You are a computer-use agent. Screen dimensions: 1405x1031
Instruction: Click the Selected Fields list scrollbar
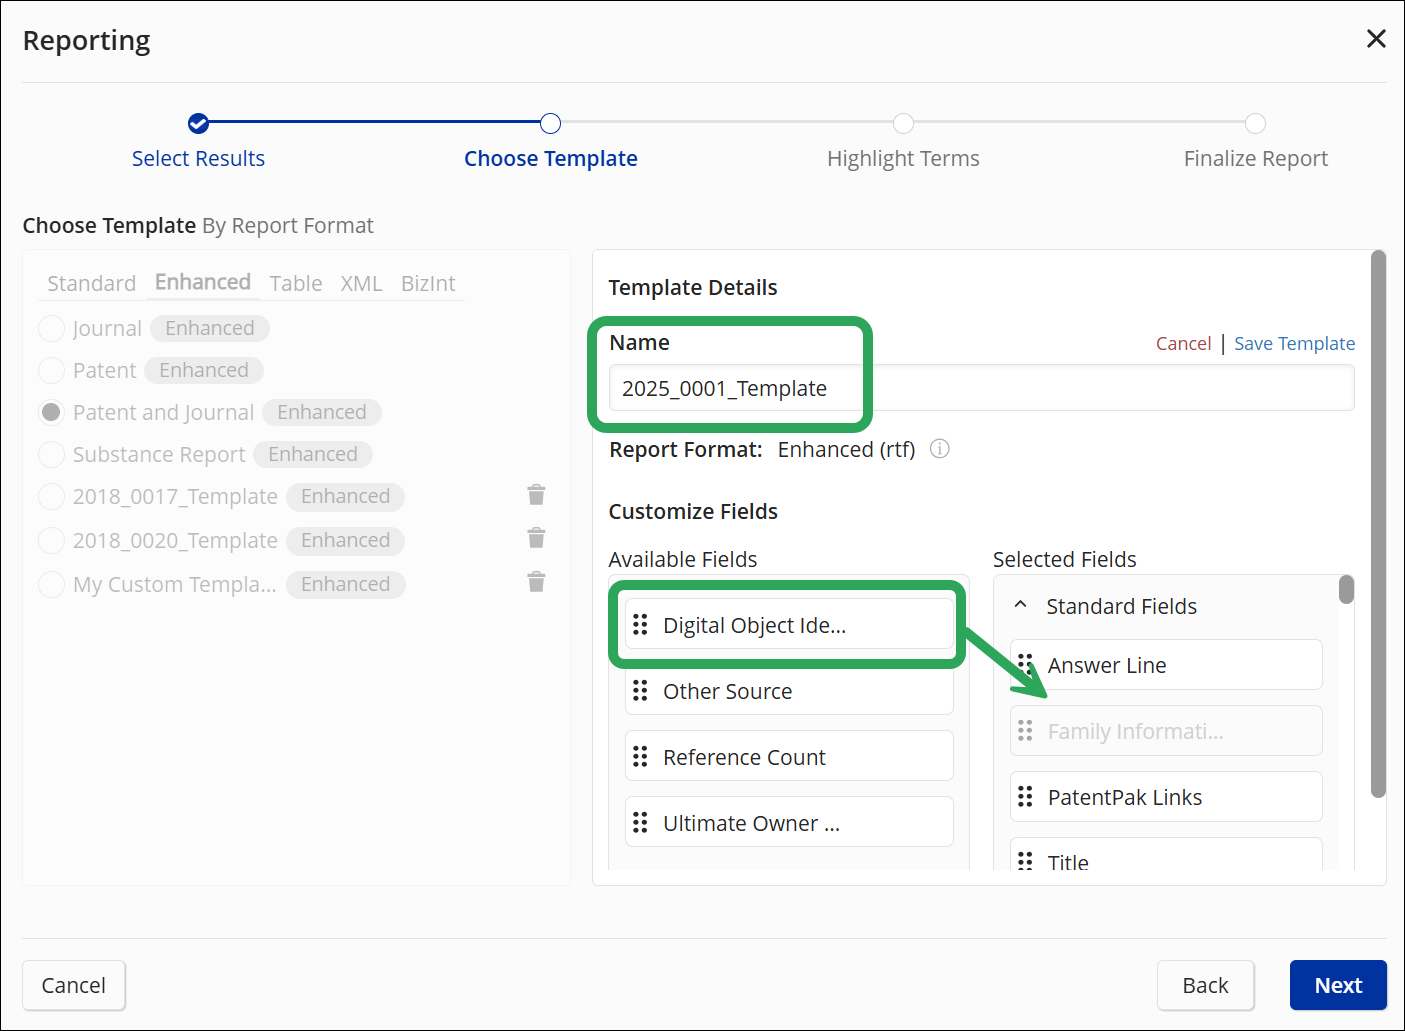pos(1346,590)
